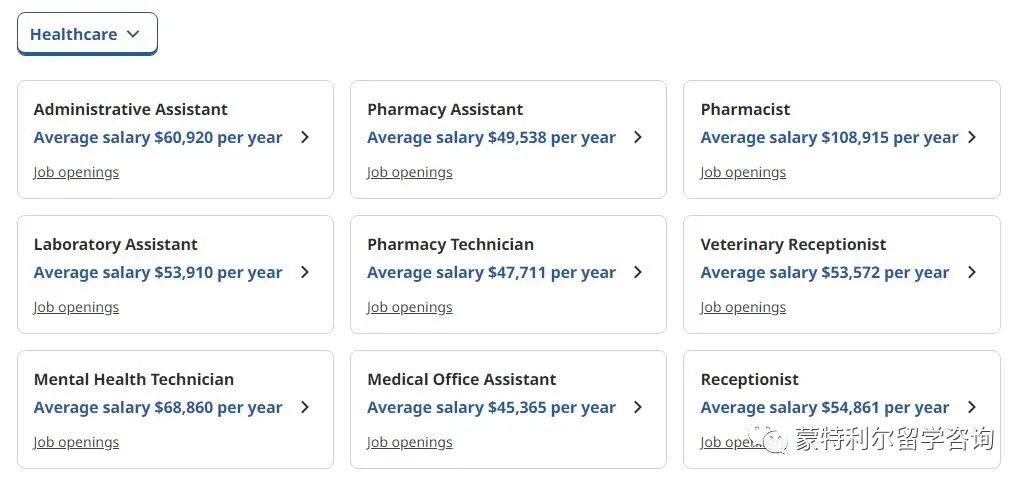1028x484 pixels.
Task: Click chevron arrow beside Mental Health Technician salary
Action: tap(305, 407)
